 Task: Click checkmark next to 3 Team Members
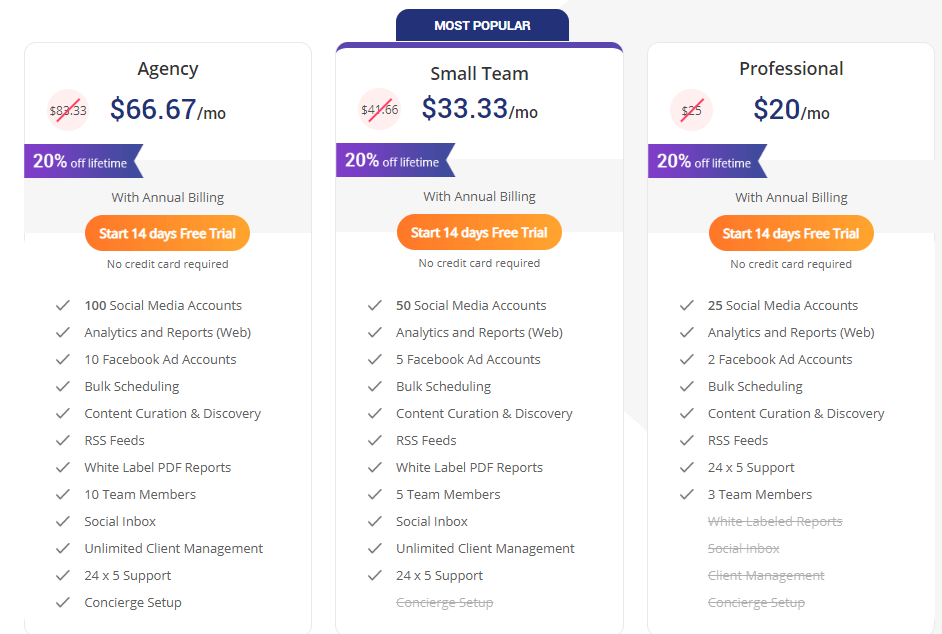(686, 495)
